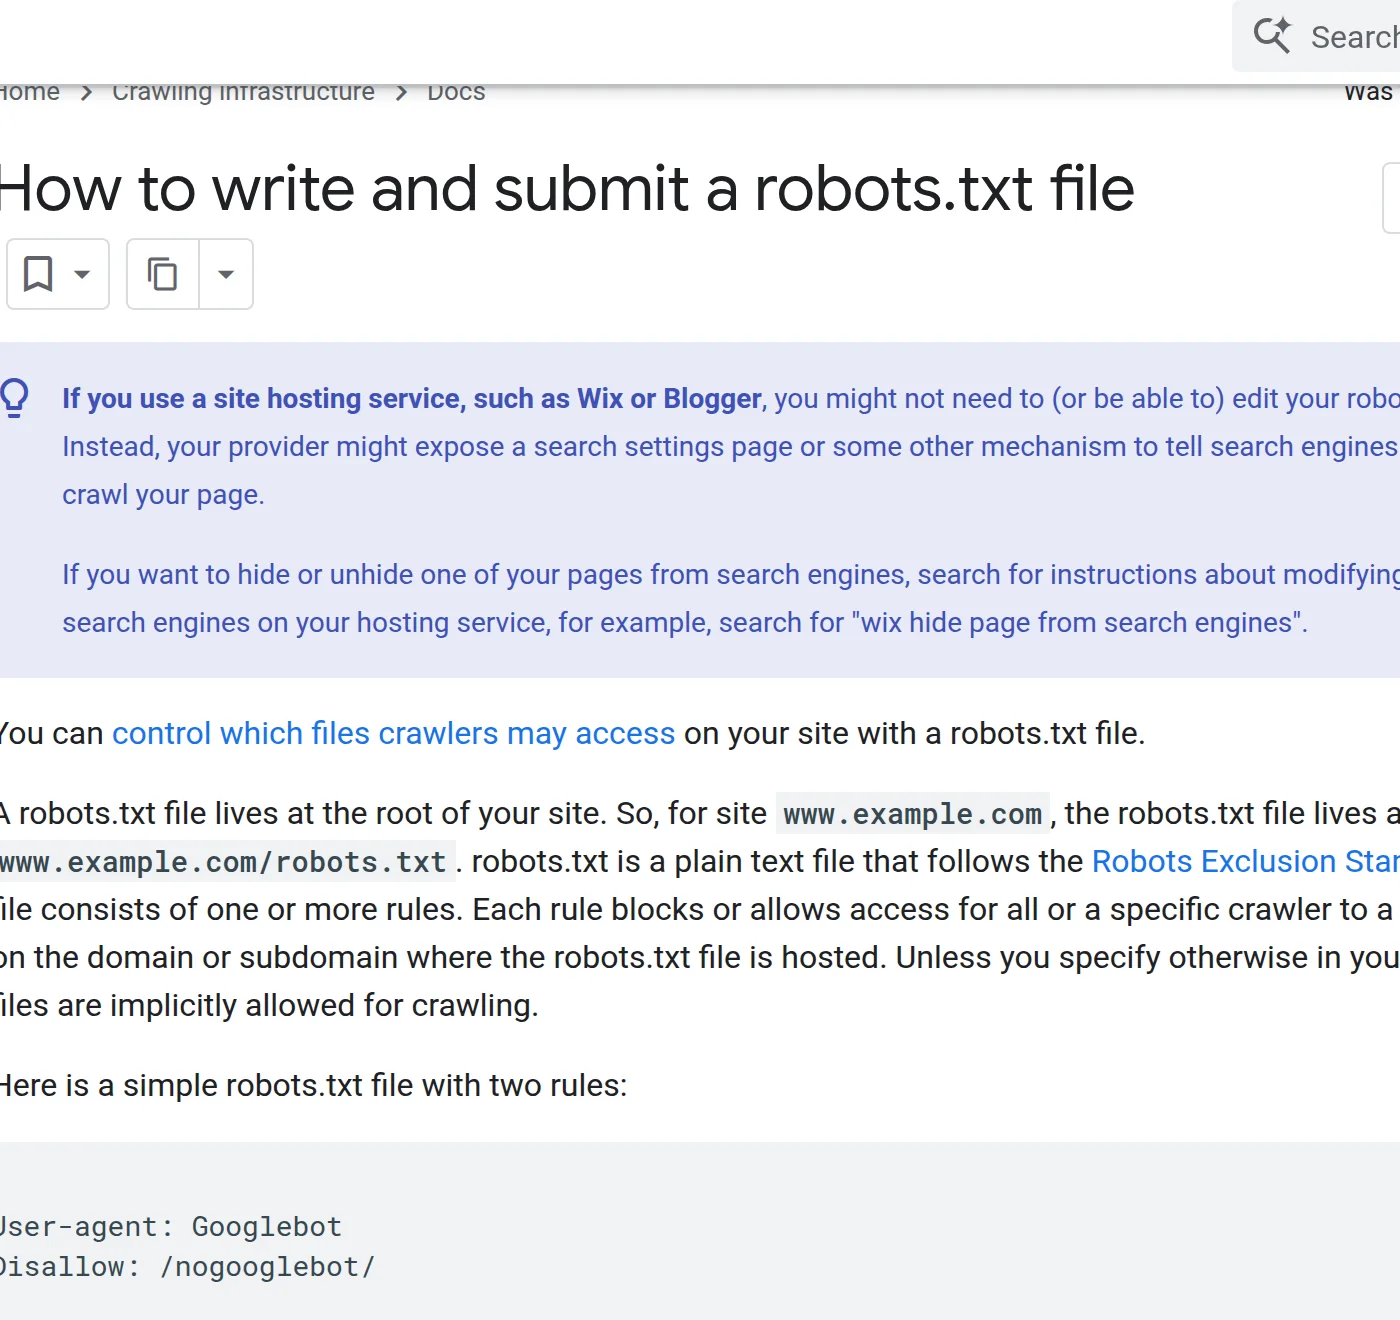This screenshot has width=1400, height=1320.
Task: Click the quoted text "wix hide page from search engines"
Action: (1076, 622)
